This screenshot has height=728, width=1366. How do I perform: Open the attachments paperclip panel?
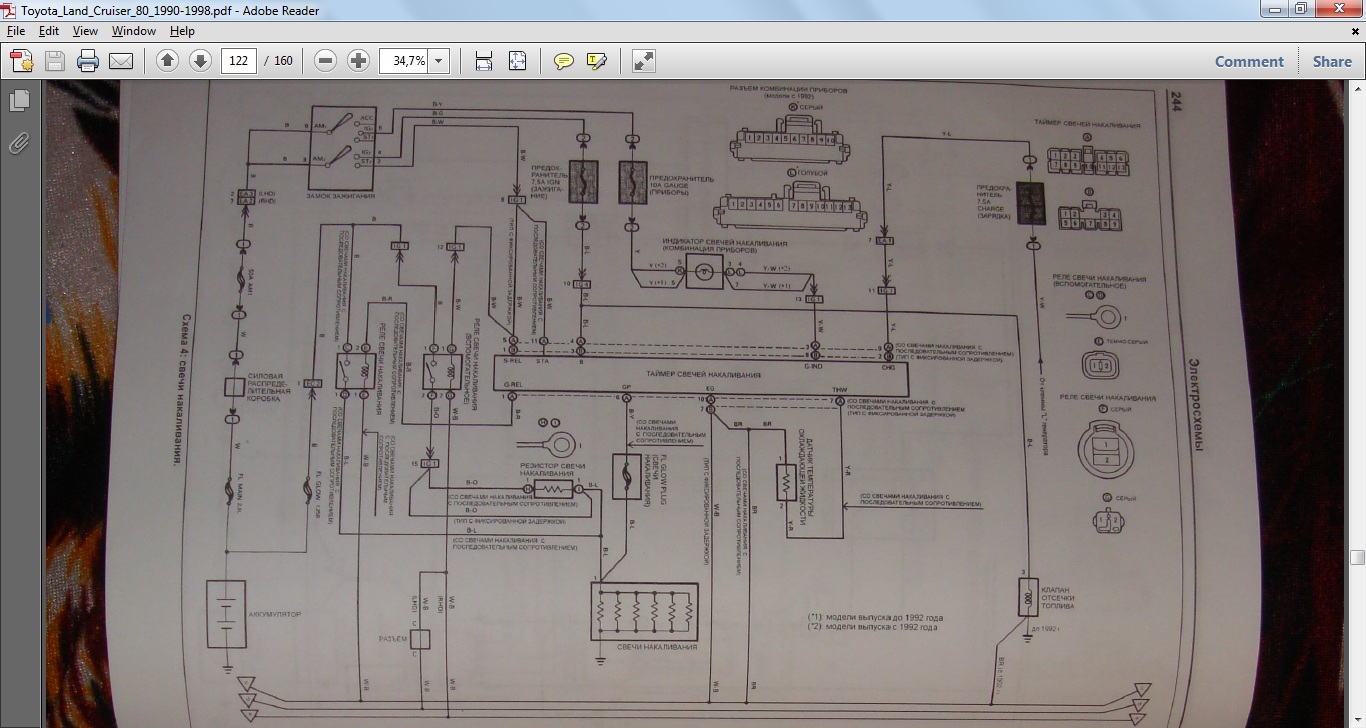click(x=18, y=143)
